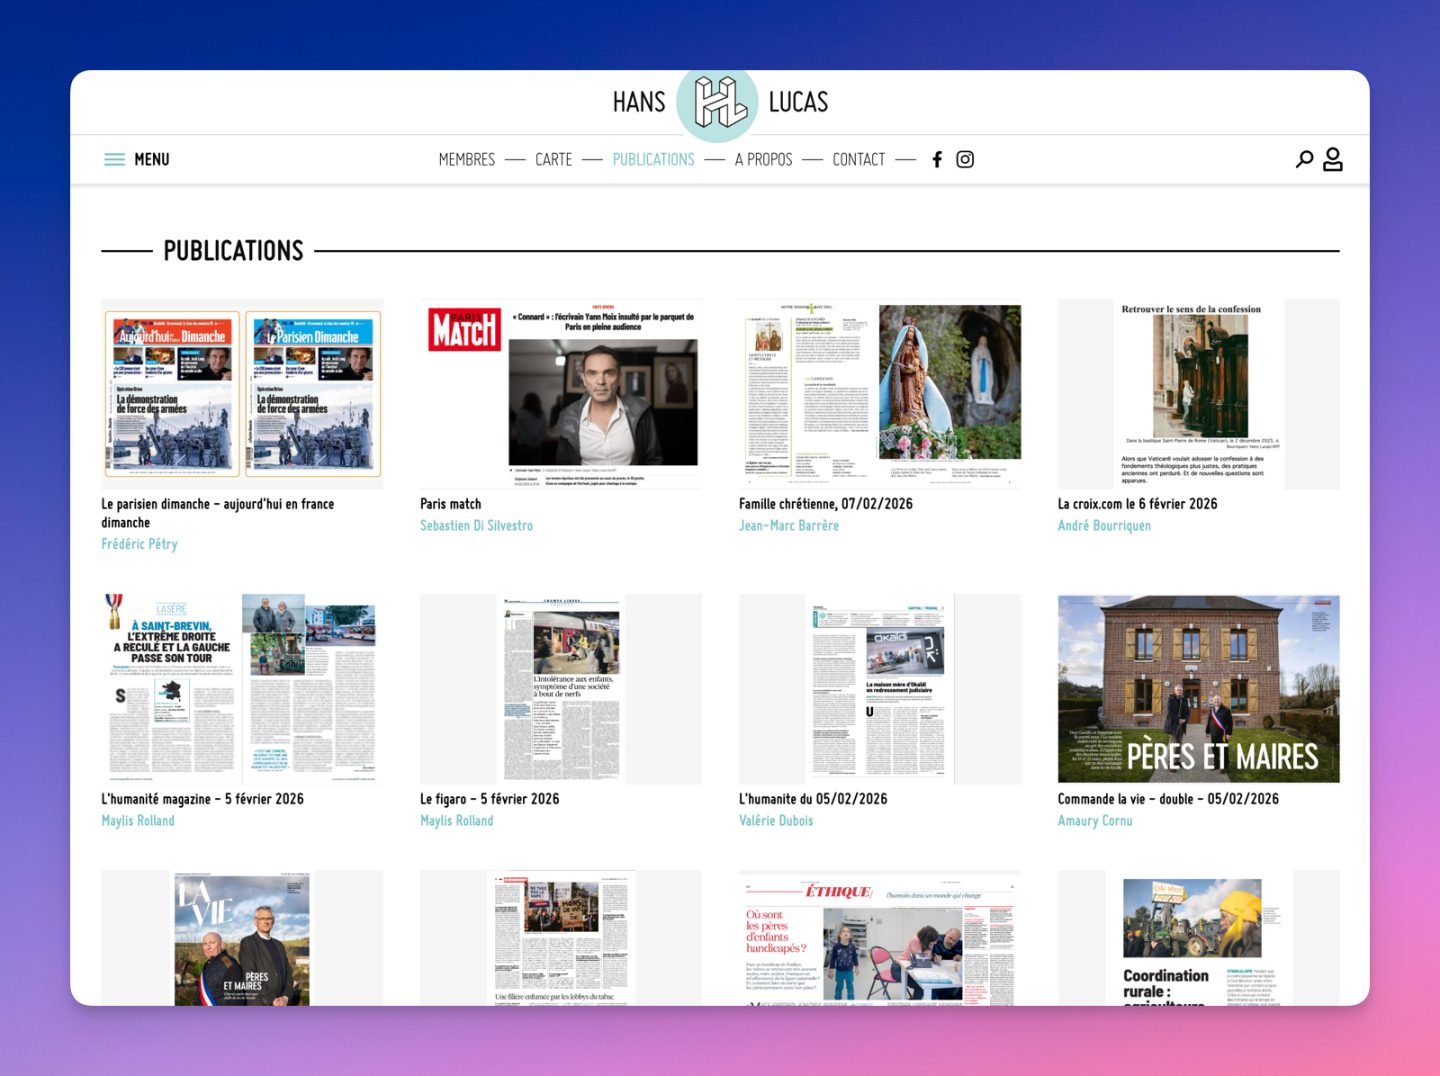Image resolution: width=1440 pixels, height=1076 pixels.
Task: Open Jean-Marc Barrère author link
Action: pos(789,525)
